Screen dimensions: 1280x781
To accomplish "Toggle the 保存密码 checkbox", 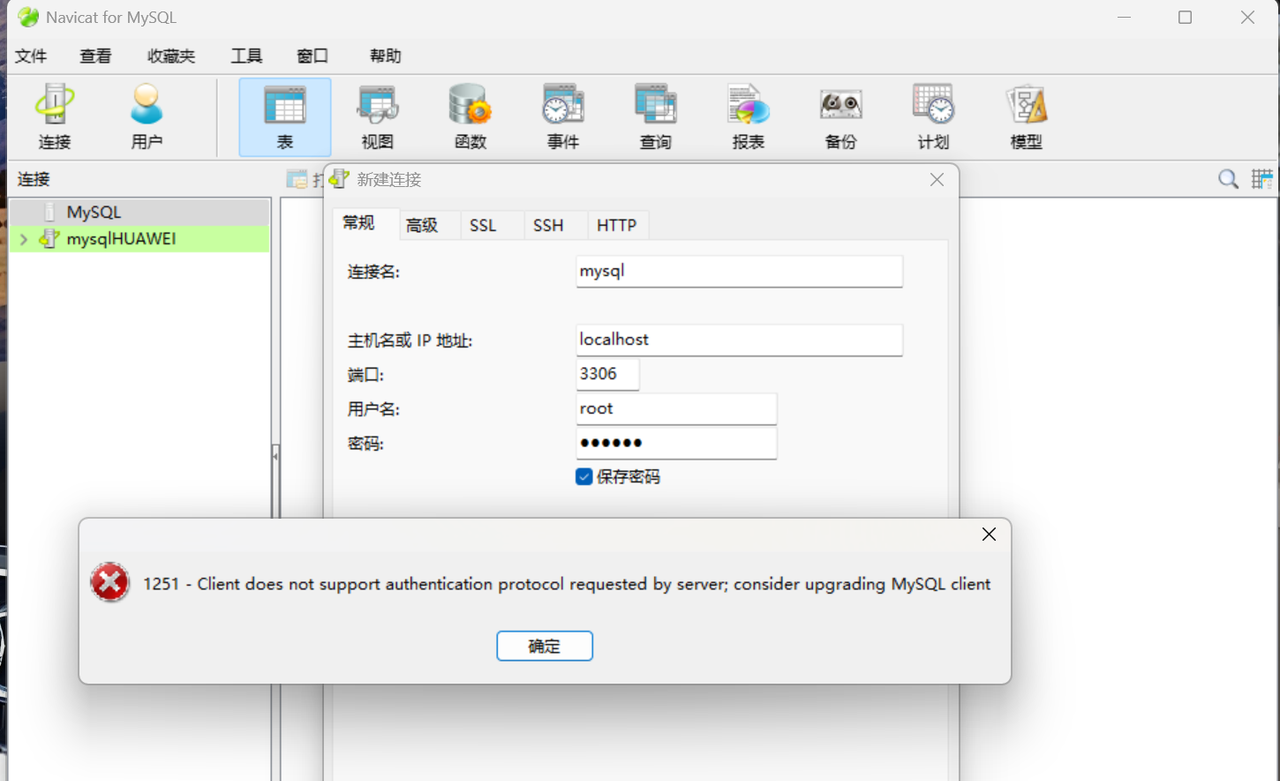I will [x=584, y=477].
